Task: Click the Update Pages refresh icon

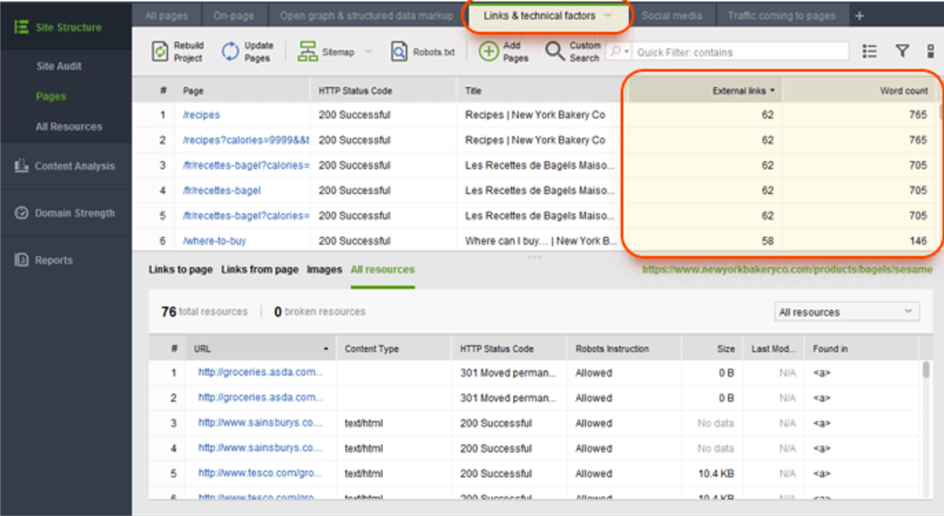Action: pos(230,52)
